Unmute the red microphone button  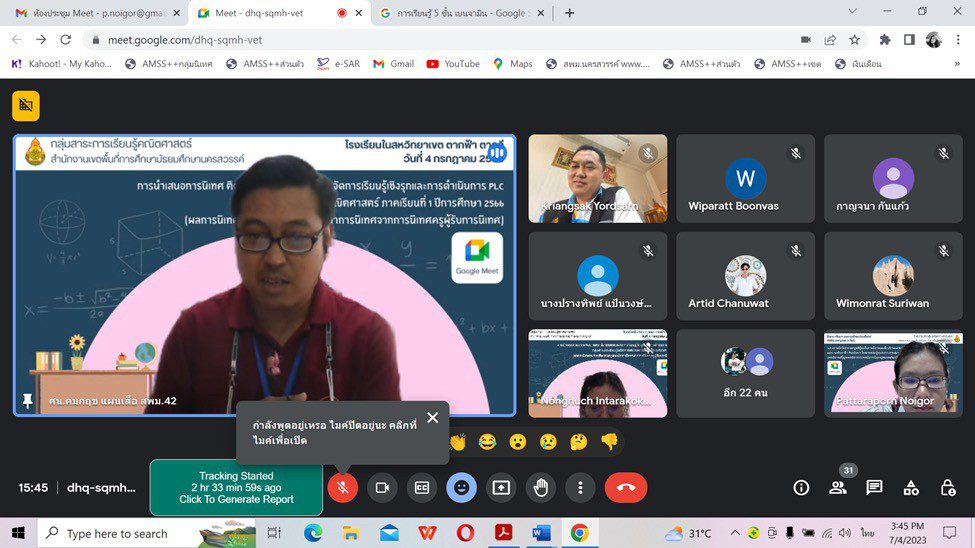pyautogui.click(x=343, y=488)
